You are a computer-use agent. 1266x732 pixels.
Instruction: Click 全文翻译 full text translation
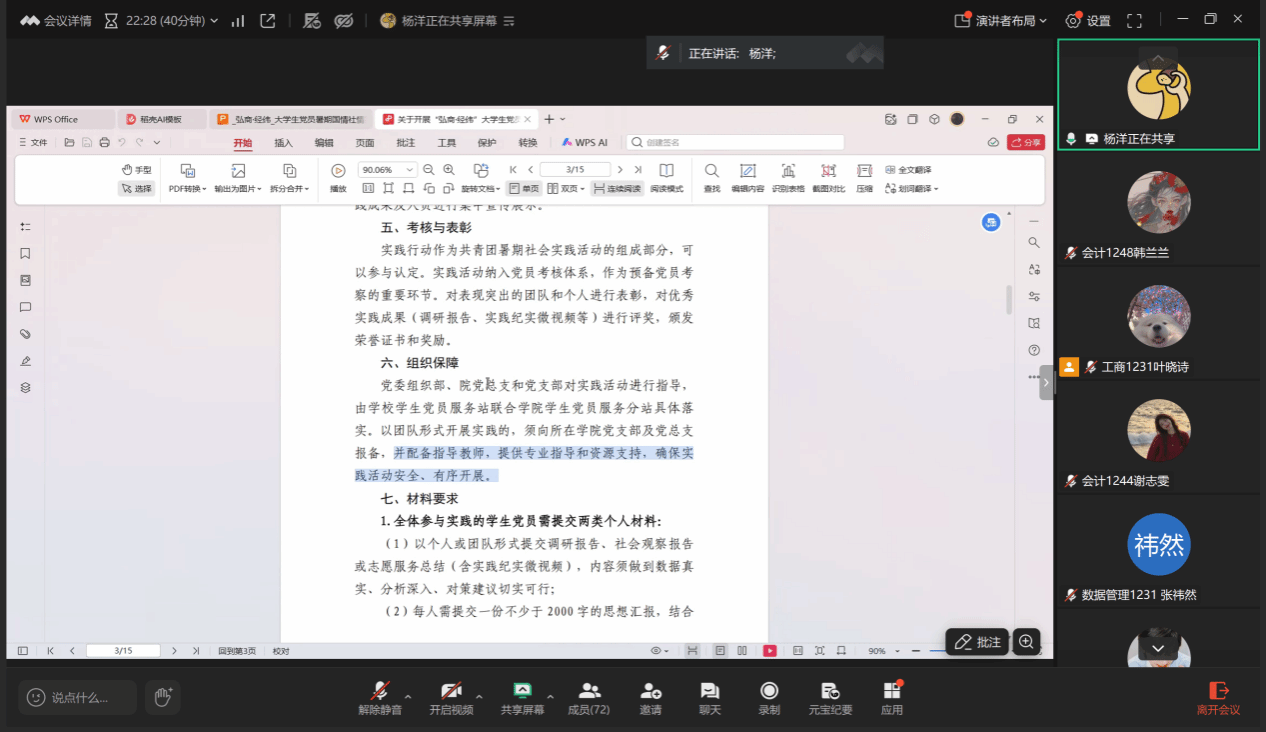pos(908,170)
